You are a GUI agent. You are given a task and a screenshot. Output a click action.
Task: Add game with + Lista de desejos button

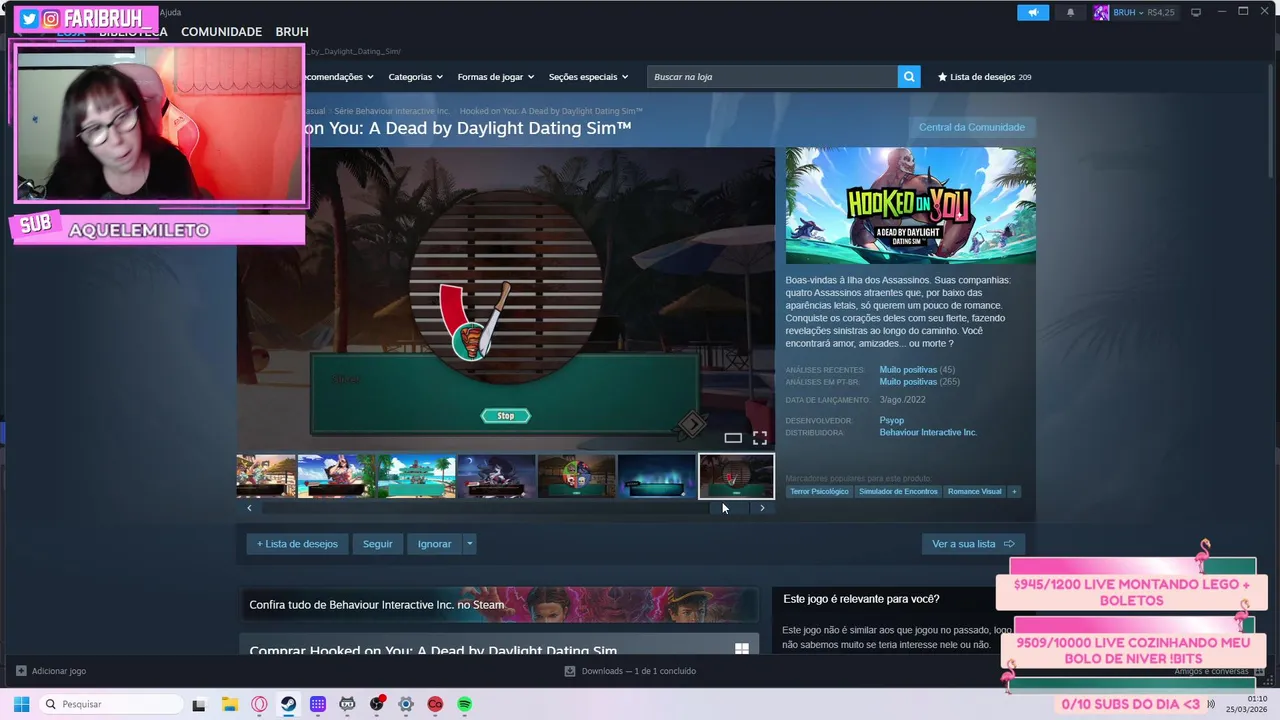click(x=297, y=544)
